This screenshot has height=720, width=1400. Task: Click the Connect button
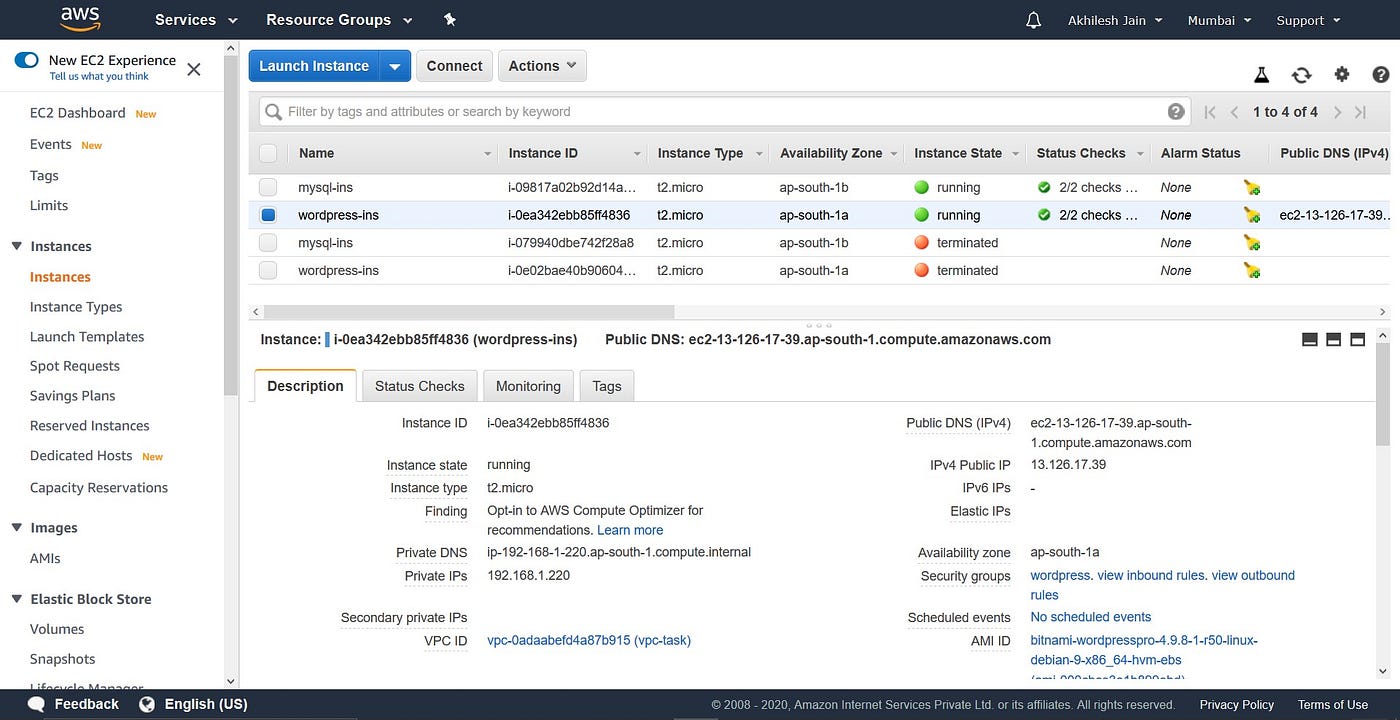(x=455, y=66)
